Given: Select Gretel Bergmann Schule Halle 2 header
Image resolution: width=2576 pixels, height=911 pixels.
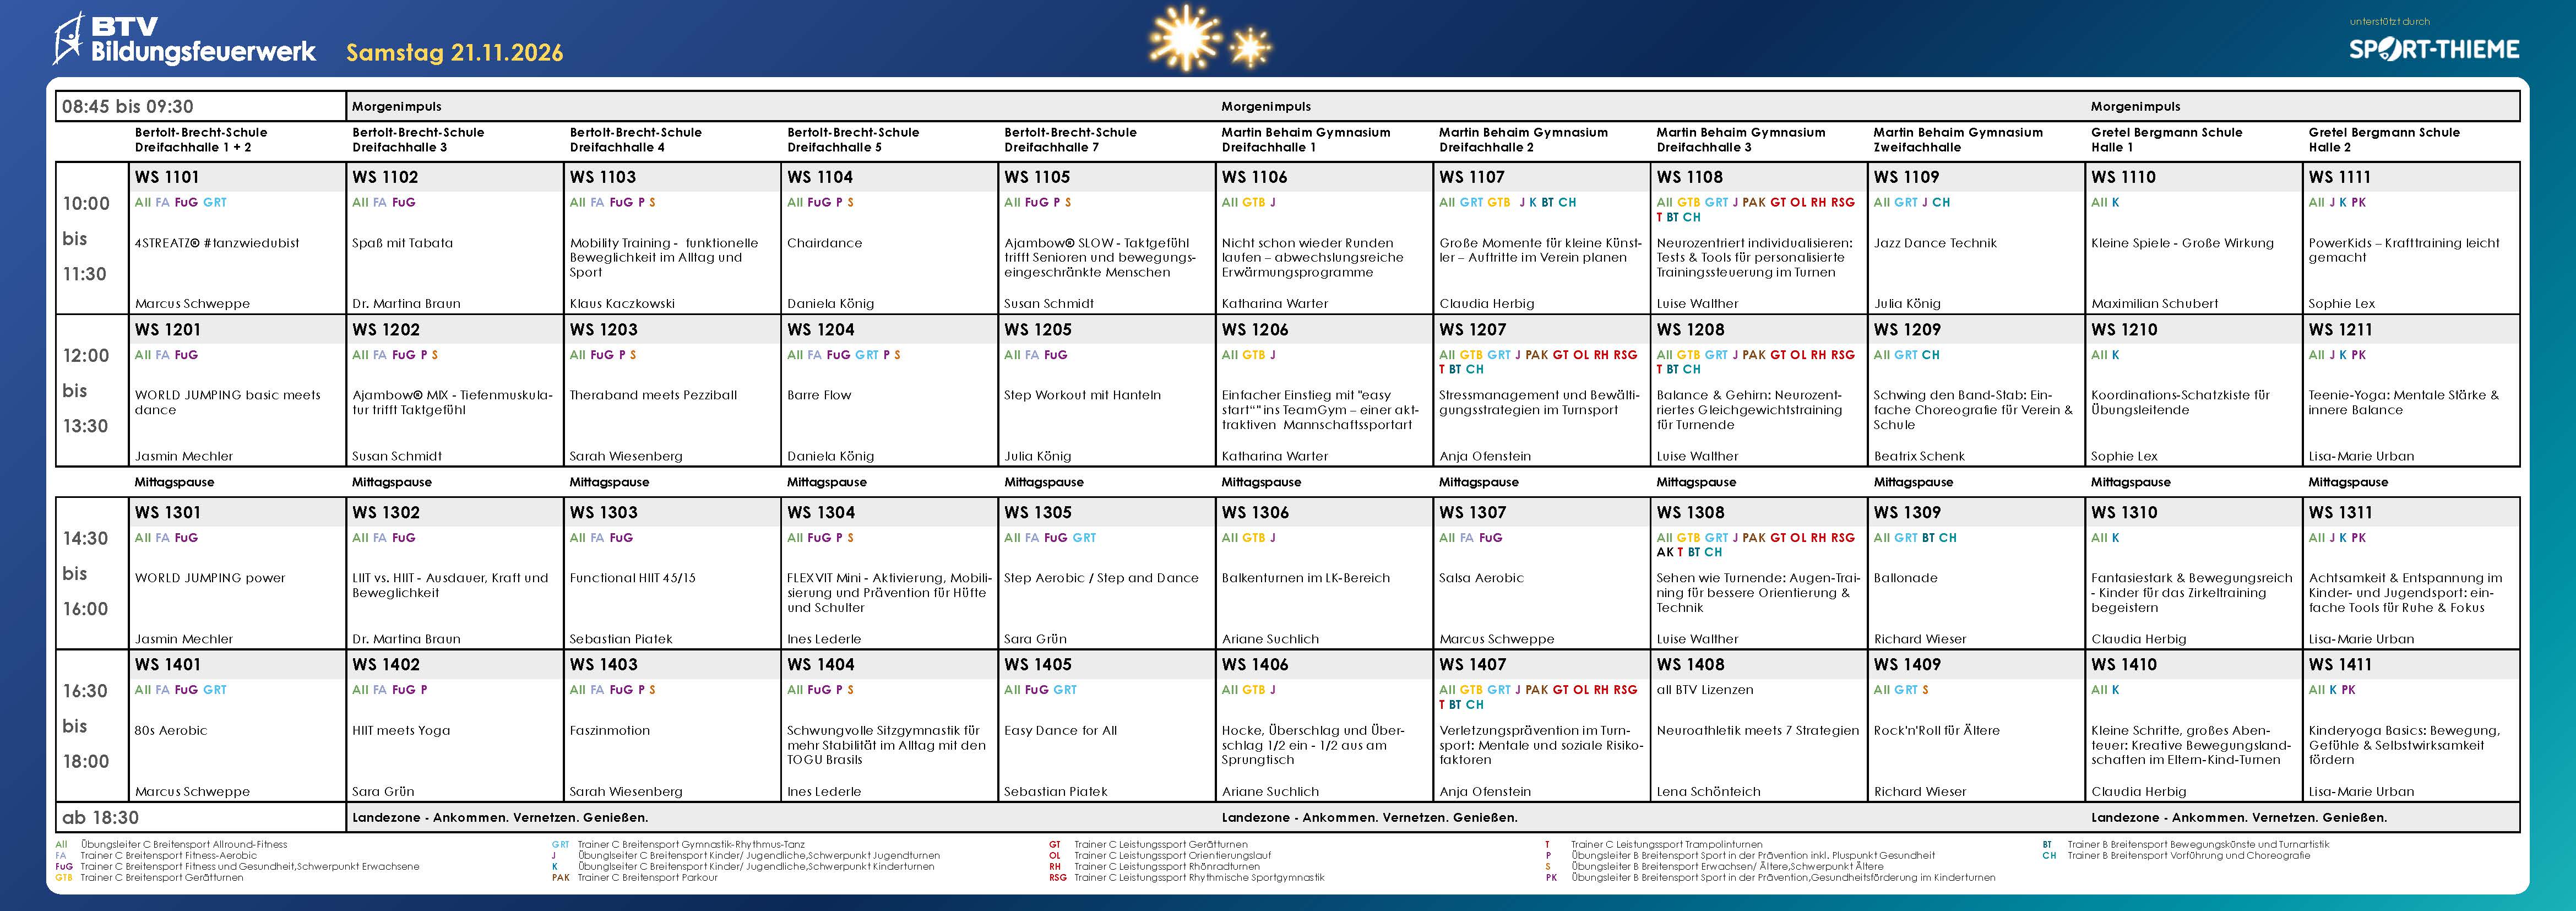Looking at the screenshot, I should coord(2384,139).
